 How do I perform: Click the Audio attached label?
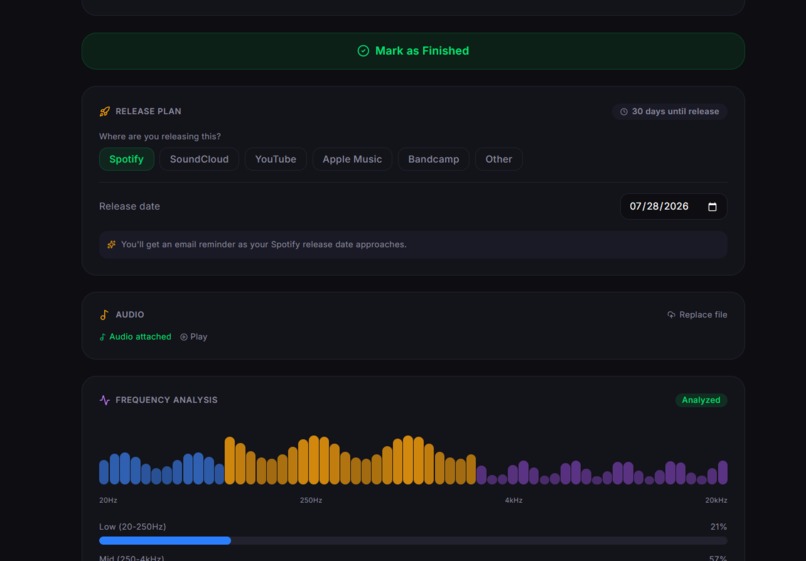[140, 337]
